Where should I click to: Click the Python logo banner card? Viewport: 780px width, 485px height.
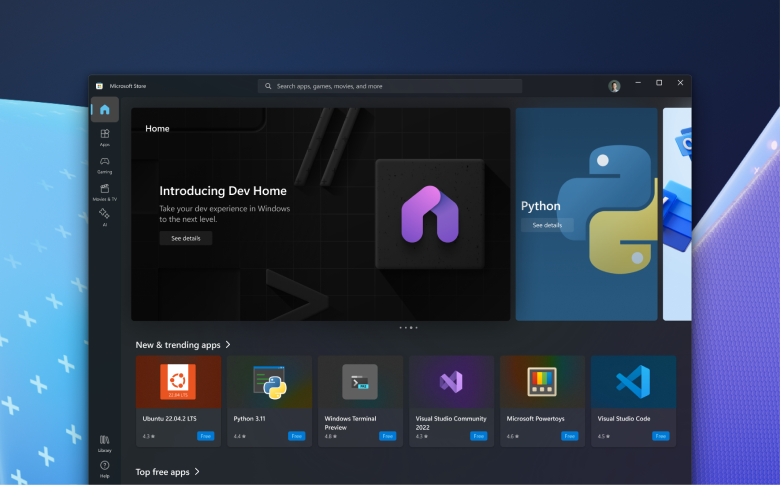tap(586, 214)
